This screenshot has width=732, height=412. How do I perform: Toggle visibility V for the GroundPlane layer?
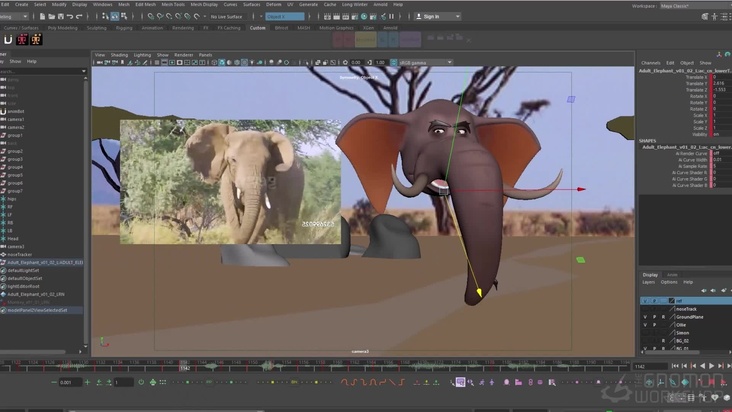[x=645, y=317]
